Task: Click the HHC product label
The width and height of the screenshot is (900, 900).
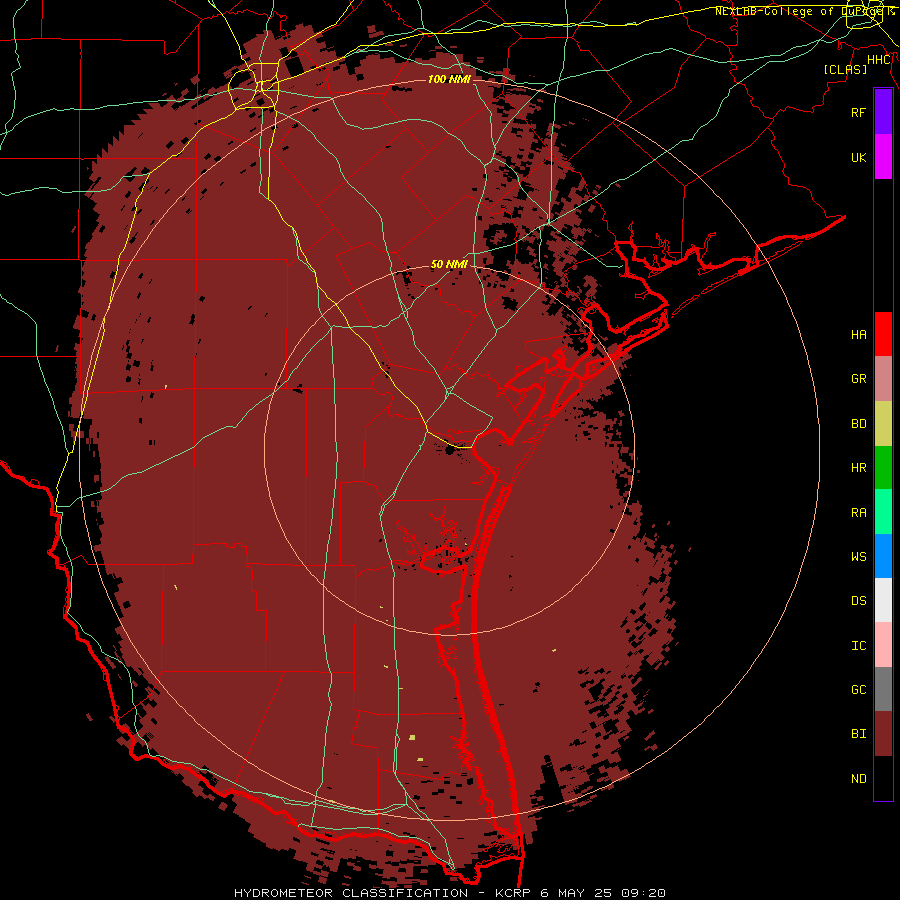Action: (x=879, y=60)
